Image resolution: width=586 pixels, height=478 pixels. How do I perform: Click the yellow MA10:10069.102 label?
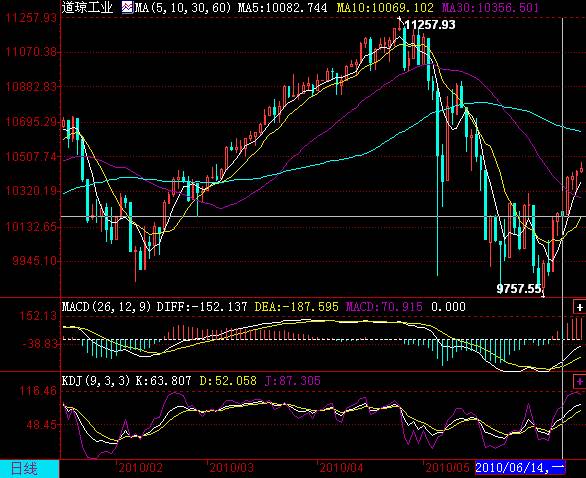(x=385, y=7)
